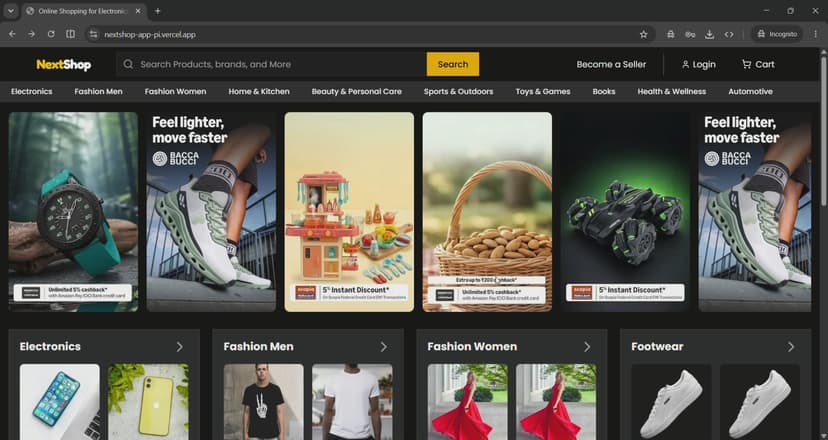Click the address bar URL
The height and width of the screenshot is (440, 828).
(x=150, y=34)
